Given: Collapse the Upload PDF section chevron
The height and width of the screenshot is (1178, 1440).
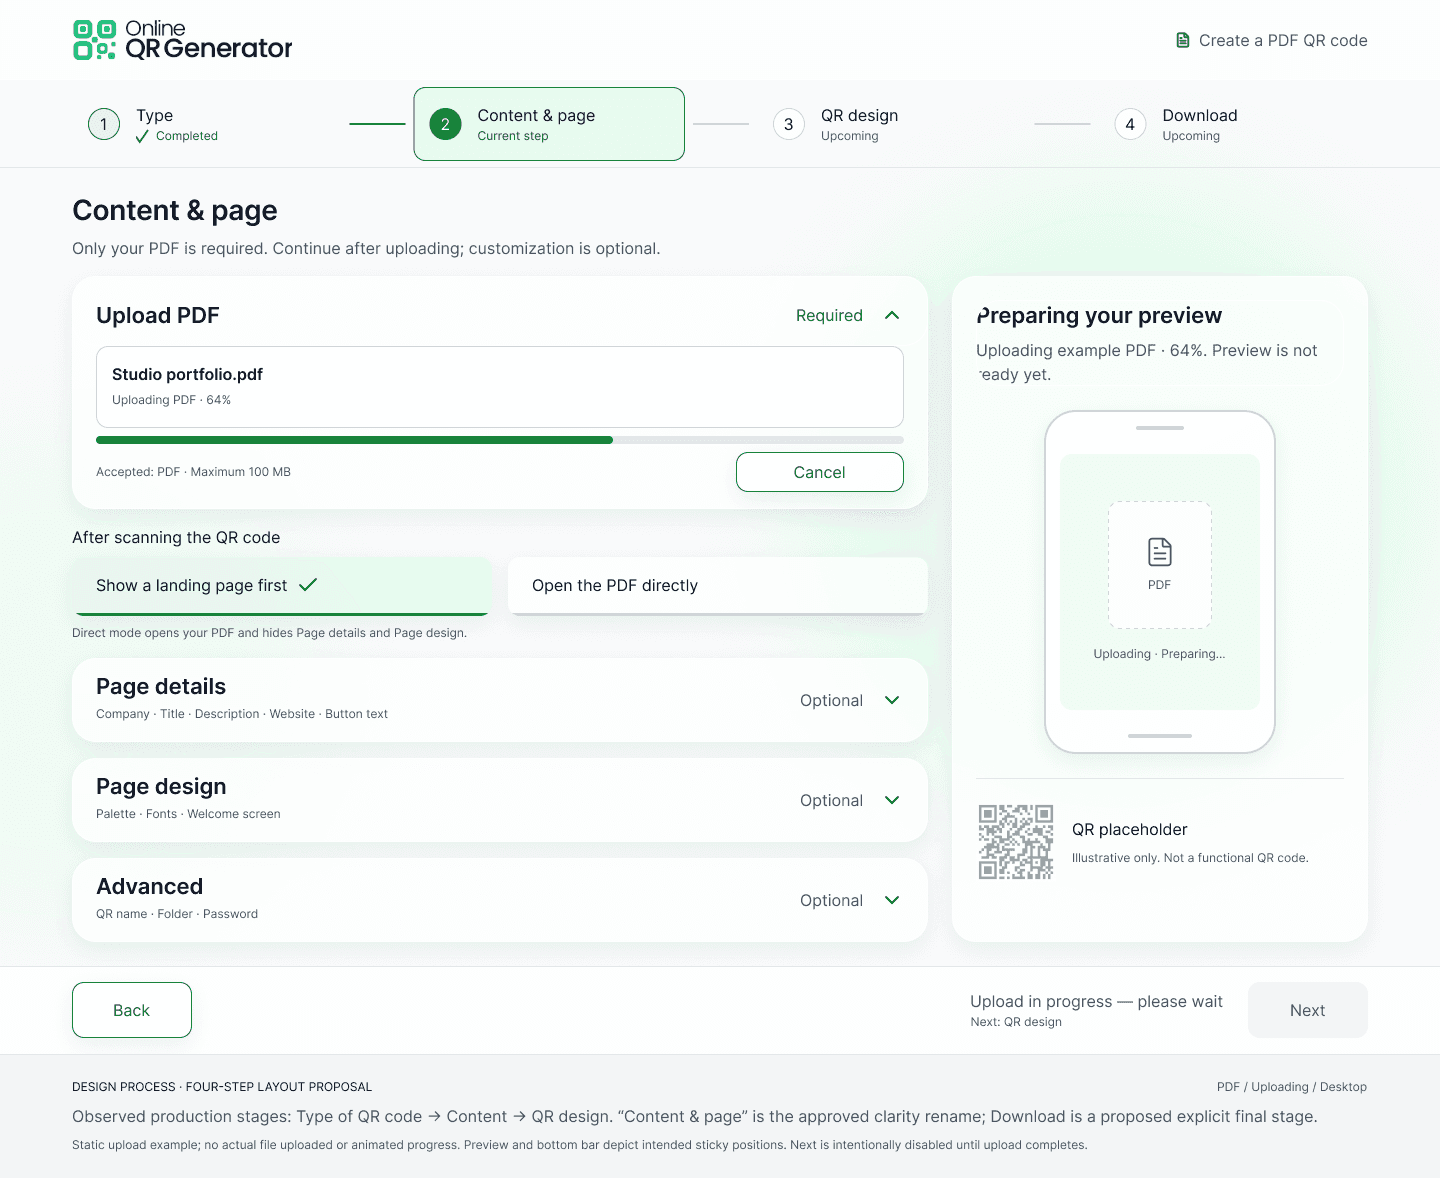Looking at the screenshot, I should point(892,316).
